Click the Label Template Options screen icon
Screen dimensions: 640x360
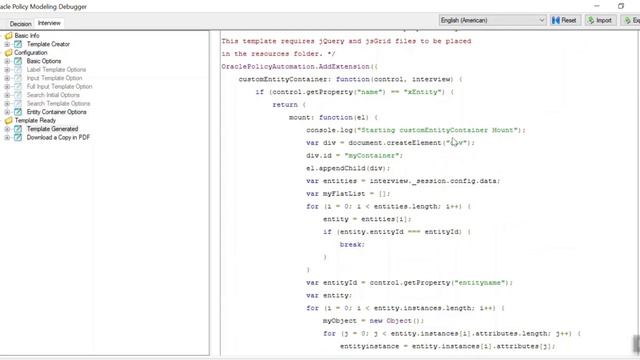click(x=18, y=70)
